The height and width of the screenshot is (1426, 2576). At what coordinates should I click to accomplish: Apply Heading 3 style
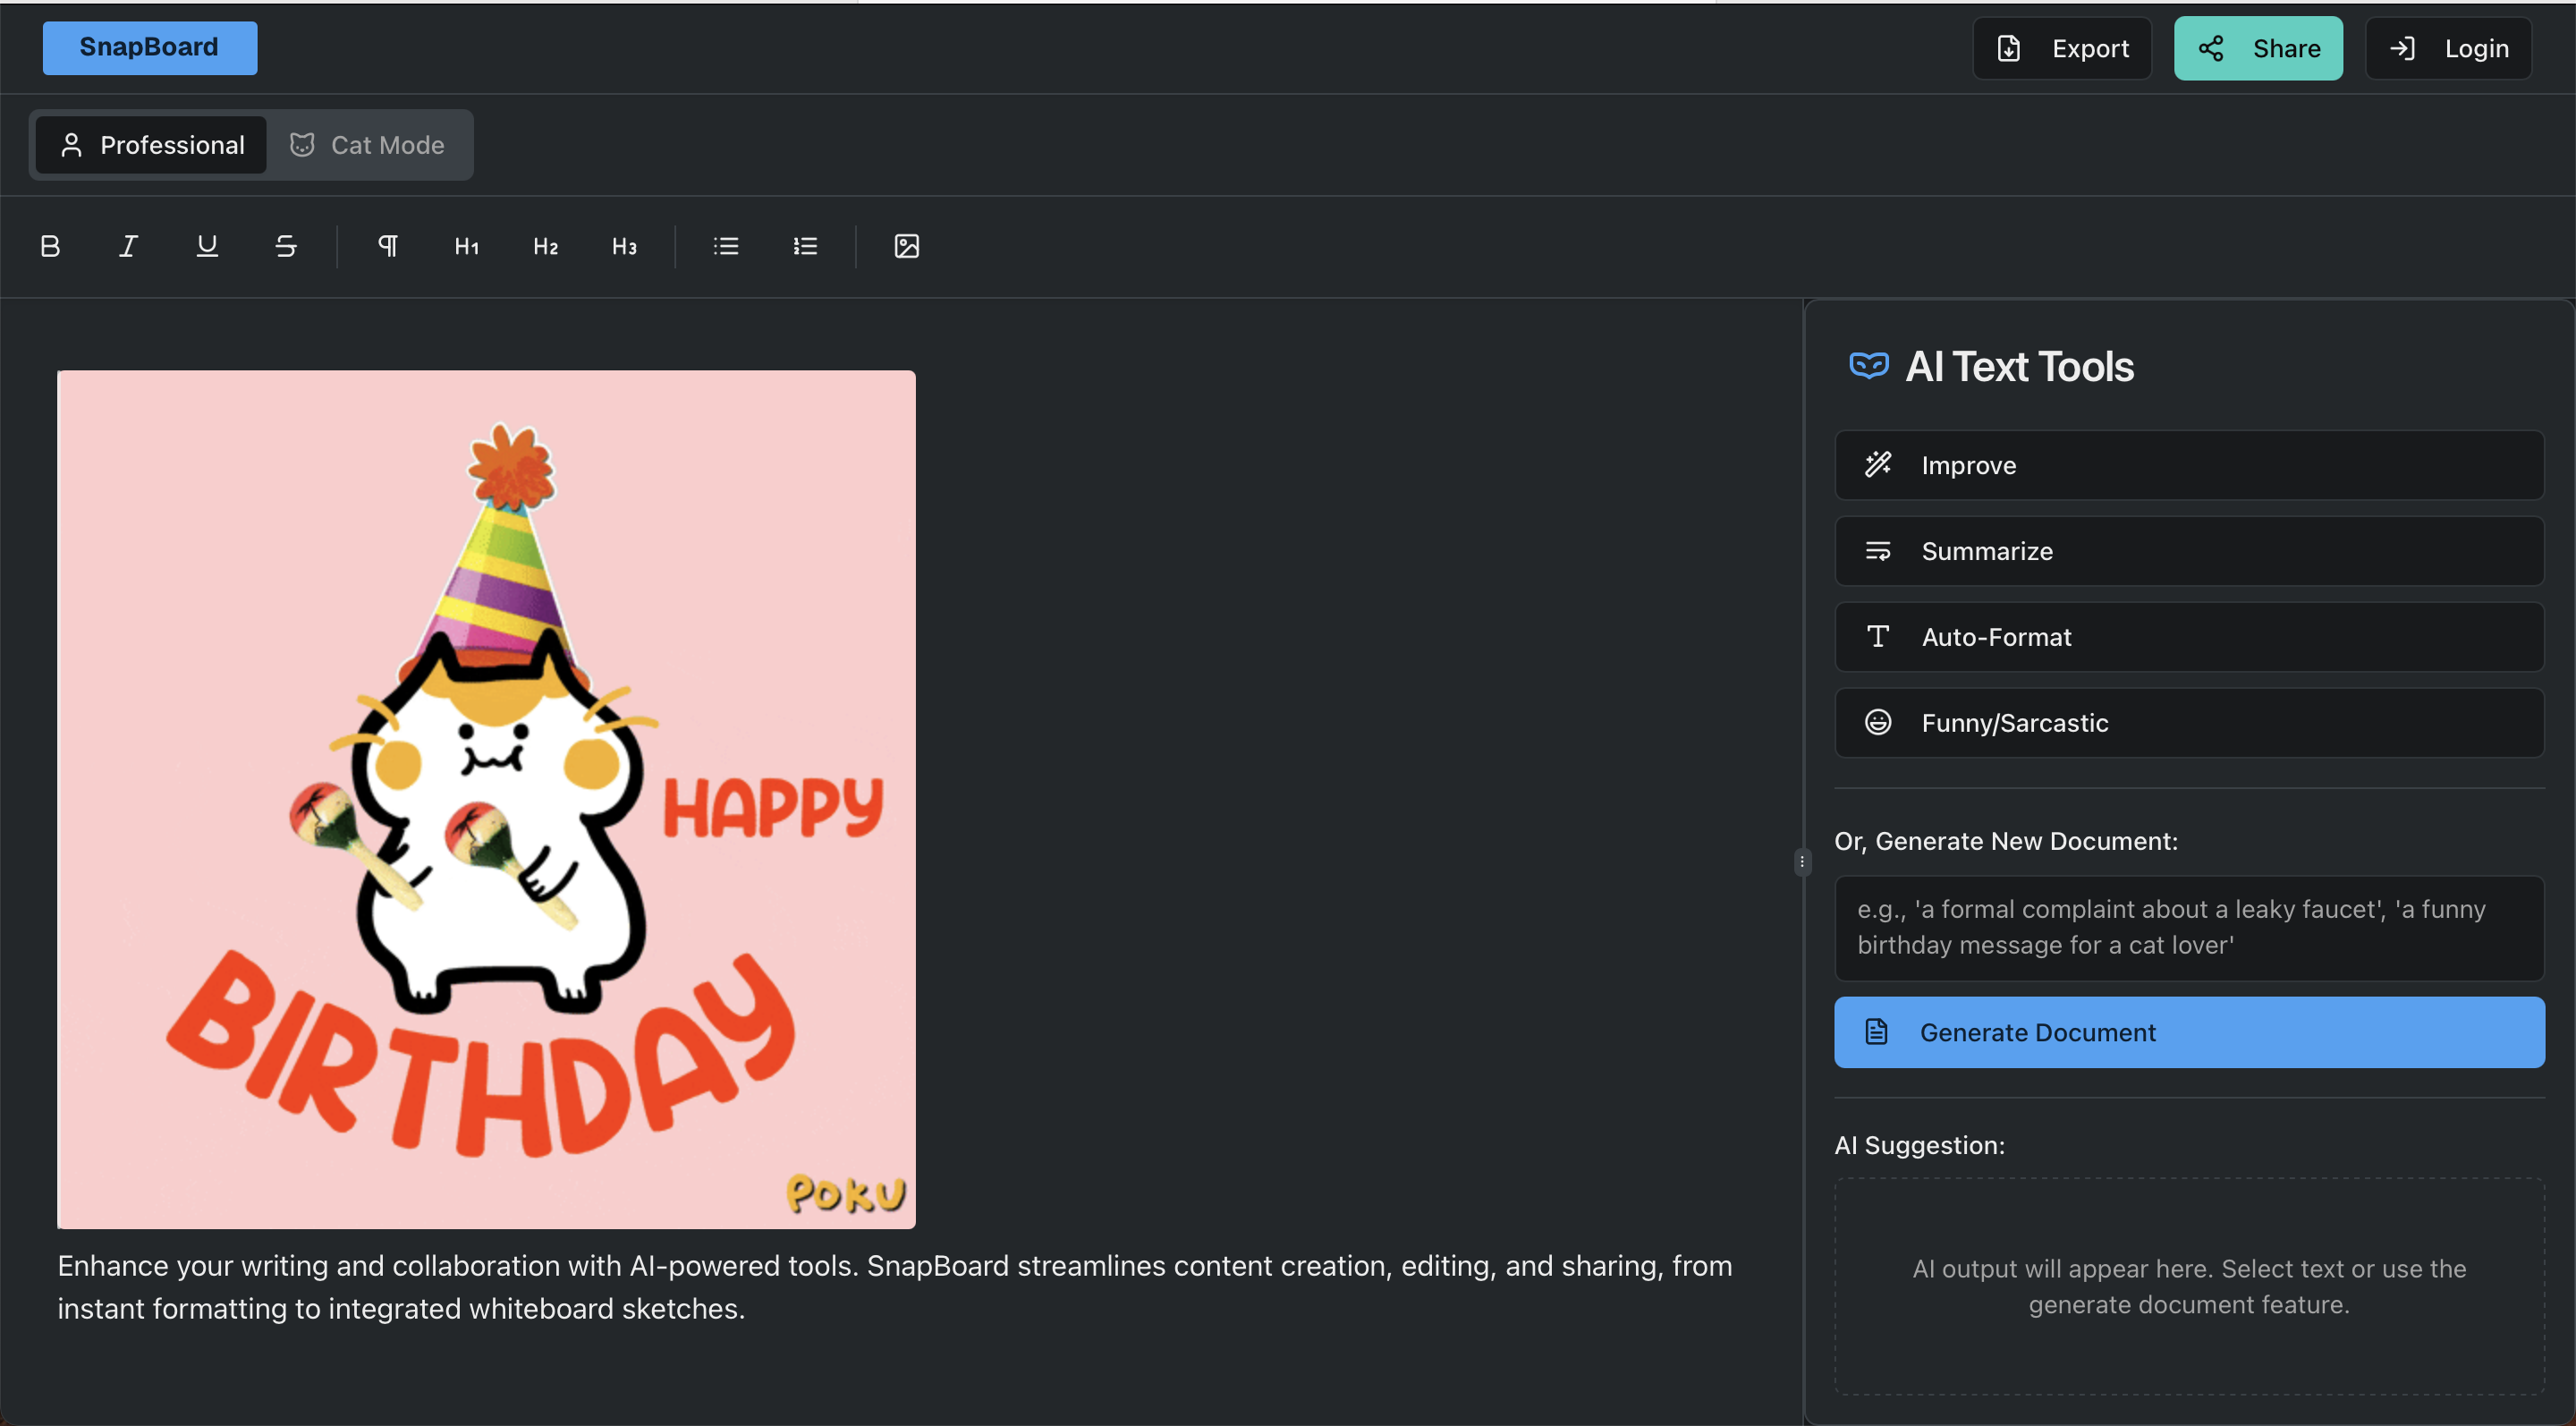pos(624,246)
